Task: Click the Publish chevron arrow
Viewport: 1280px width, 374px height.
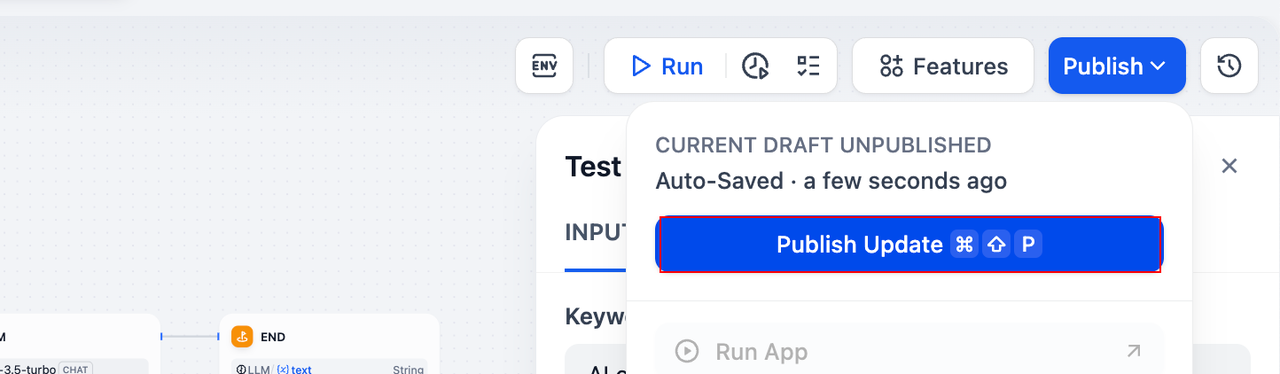Action: 1158,66
